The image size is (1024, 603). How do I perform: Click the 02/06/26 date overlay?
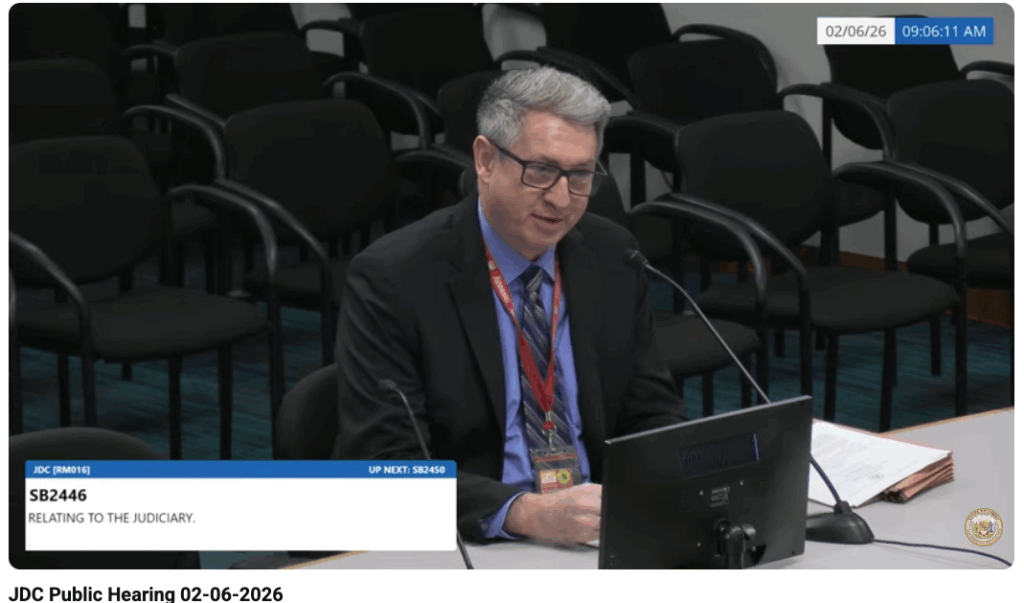[855, 32]
